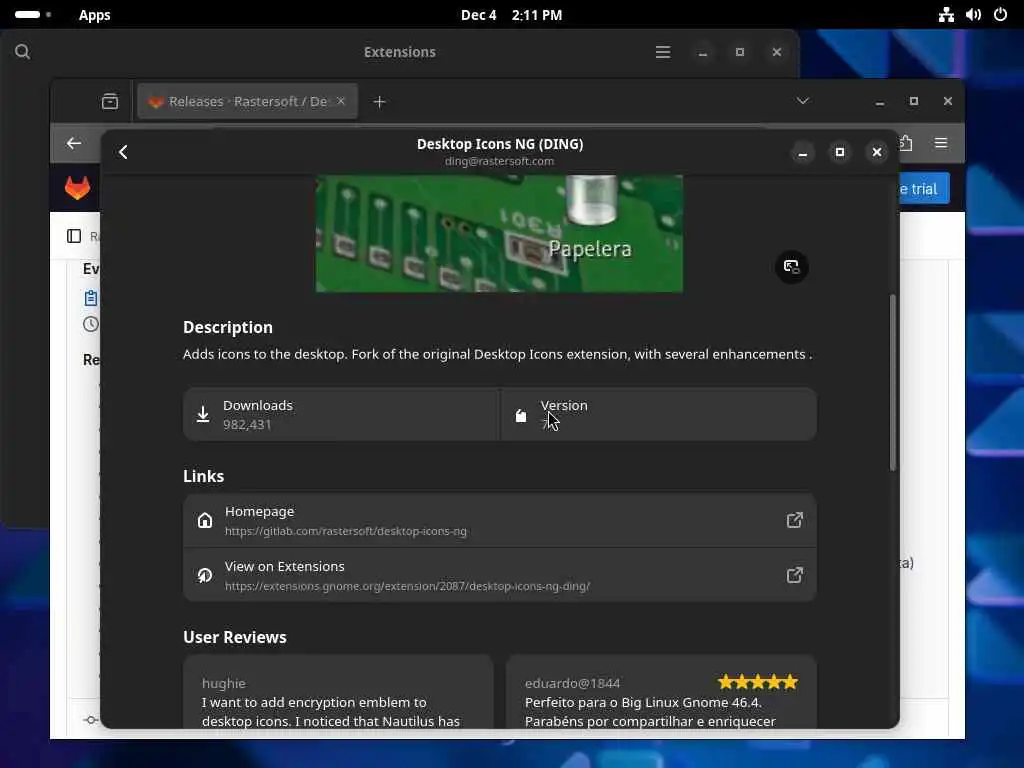Close the Desktop Icons NG dialog
Viewport: 1024px width, 768px height.
(877, 152)
